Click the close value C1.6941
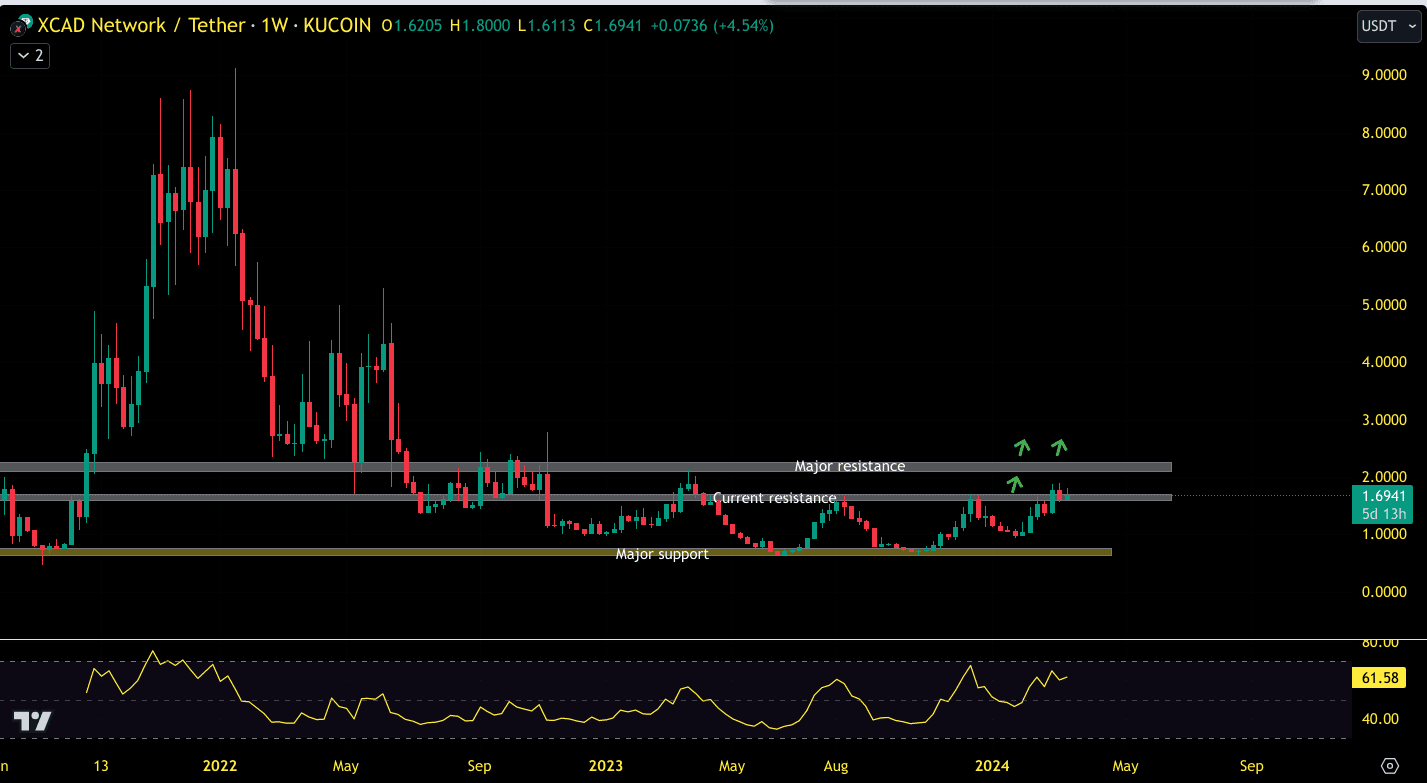 pos(612,26)
